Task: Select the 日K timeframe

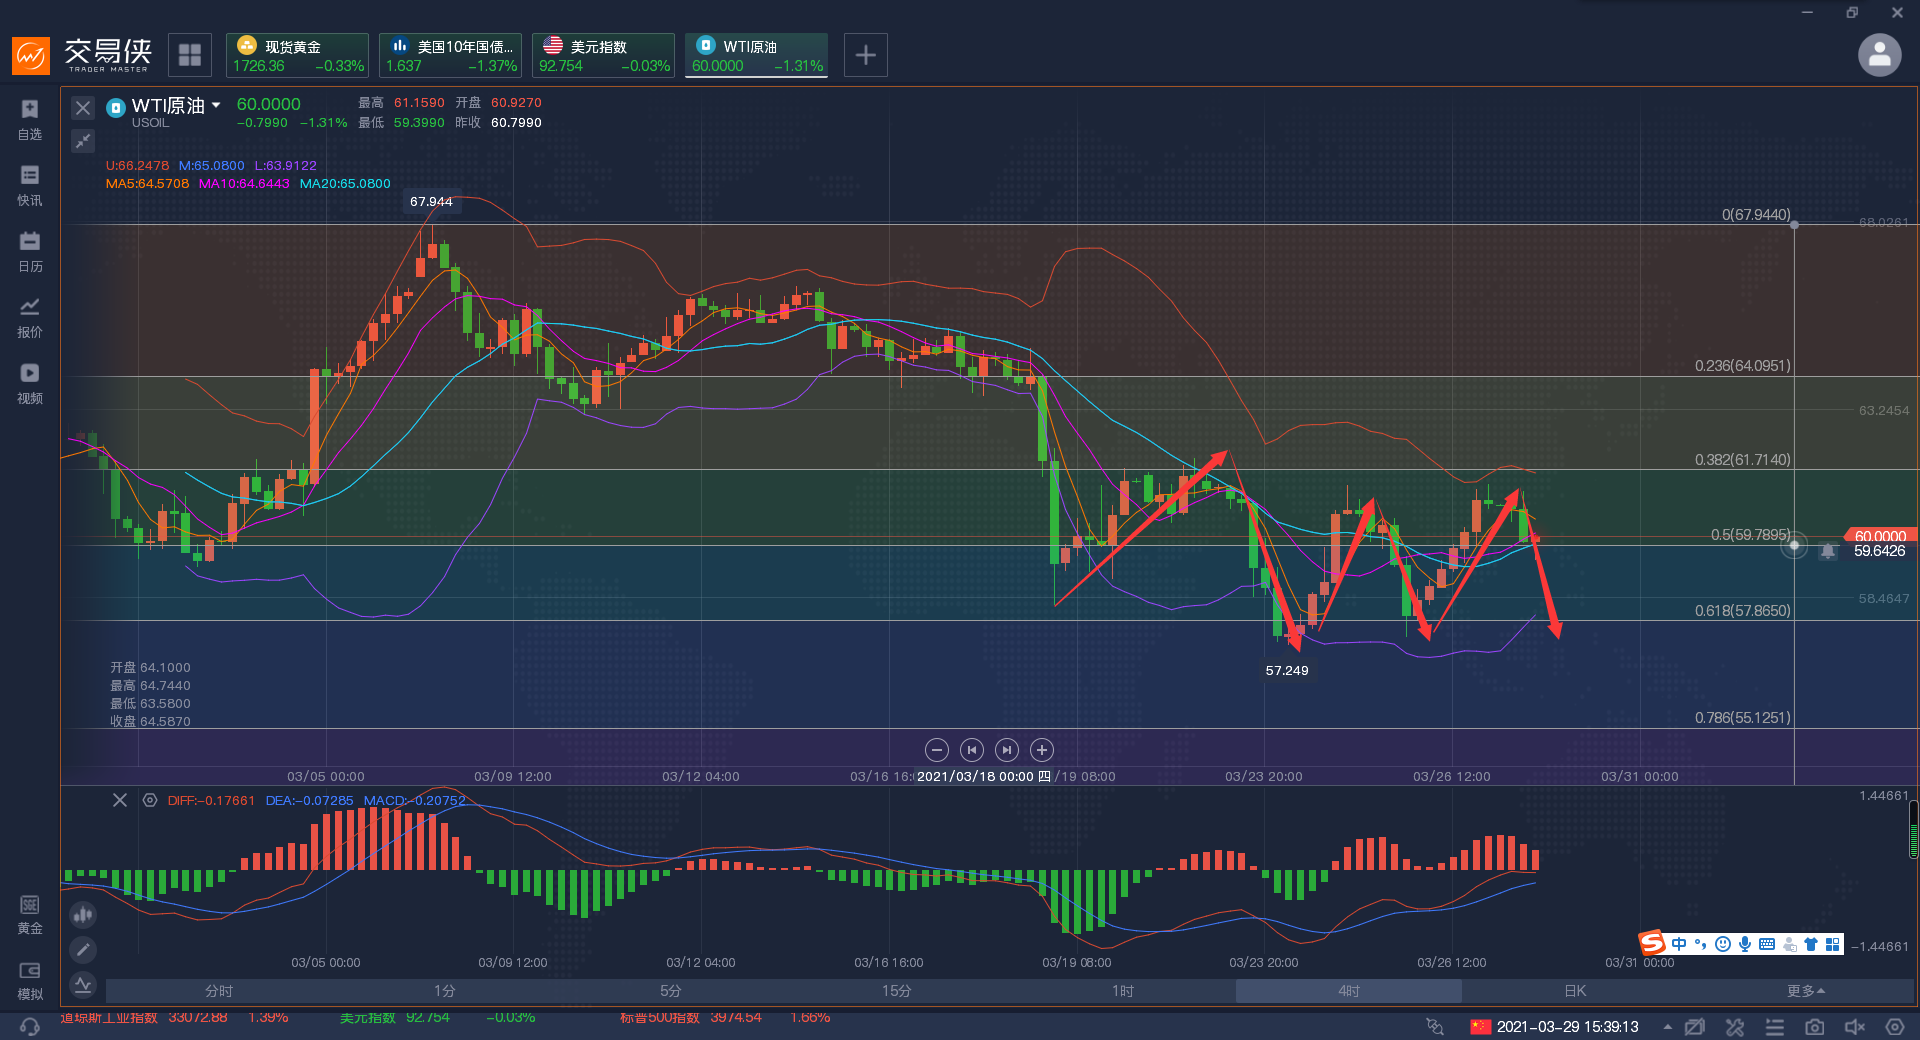Action: (x=1575, y=991)
